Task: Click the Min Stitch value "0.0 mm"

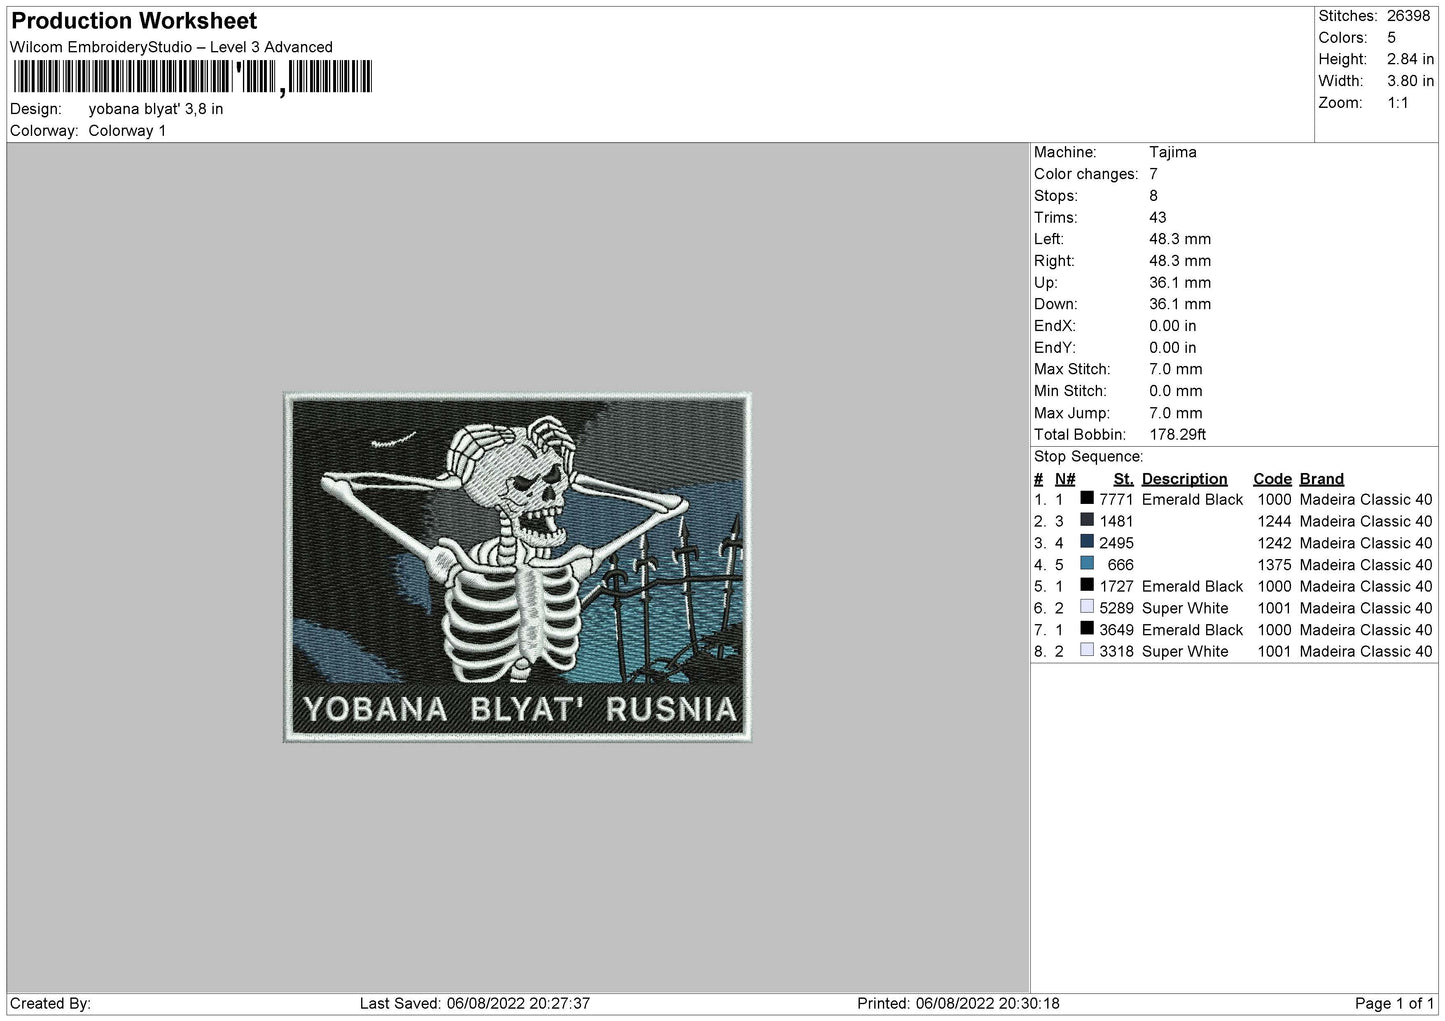Action: point(1176,392)
